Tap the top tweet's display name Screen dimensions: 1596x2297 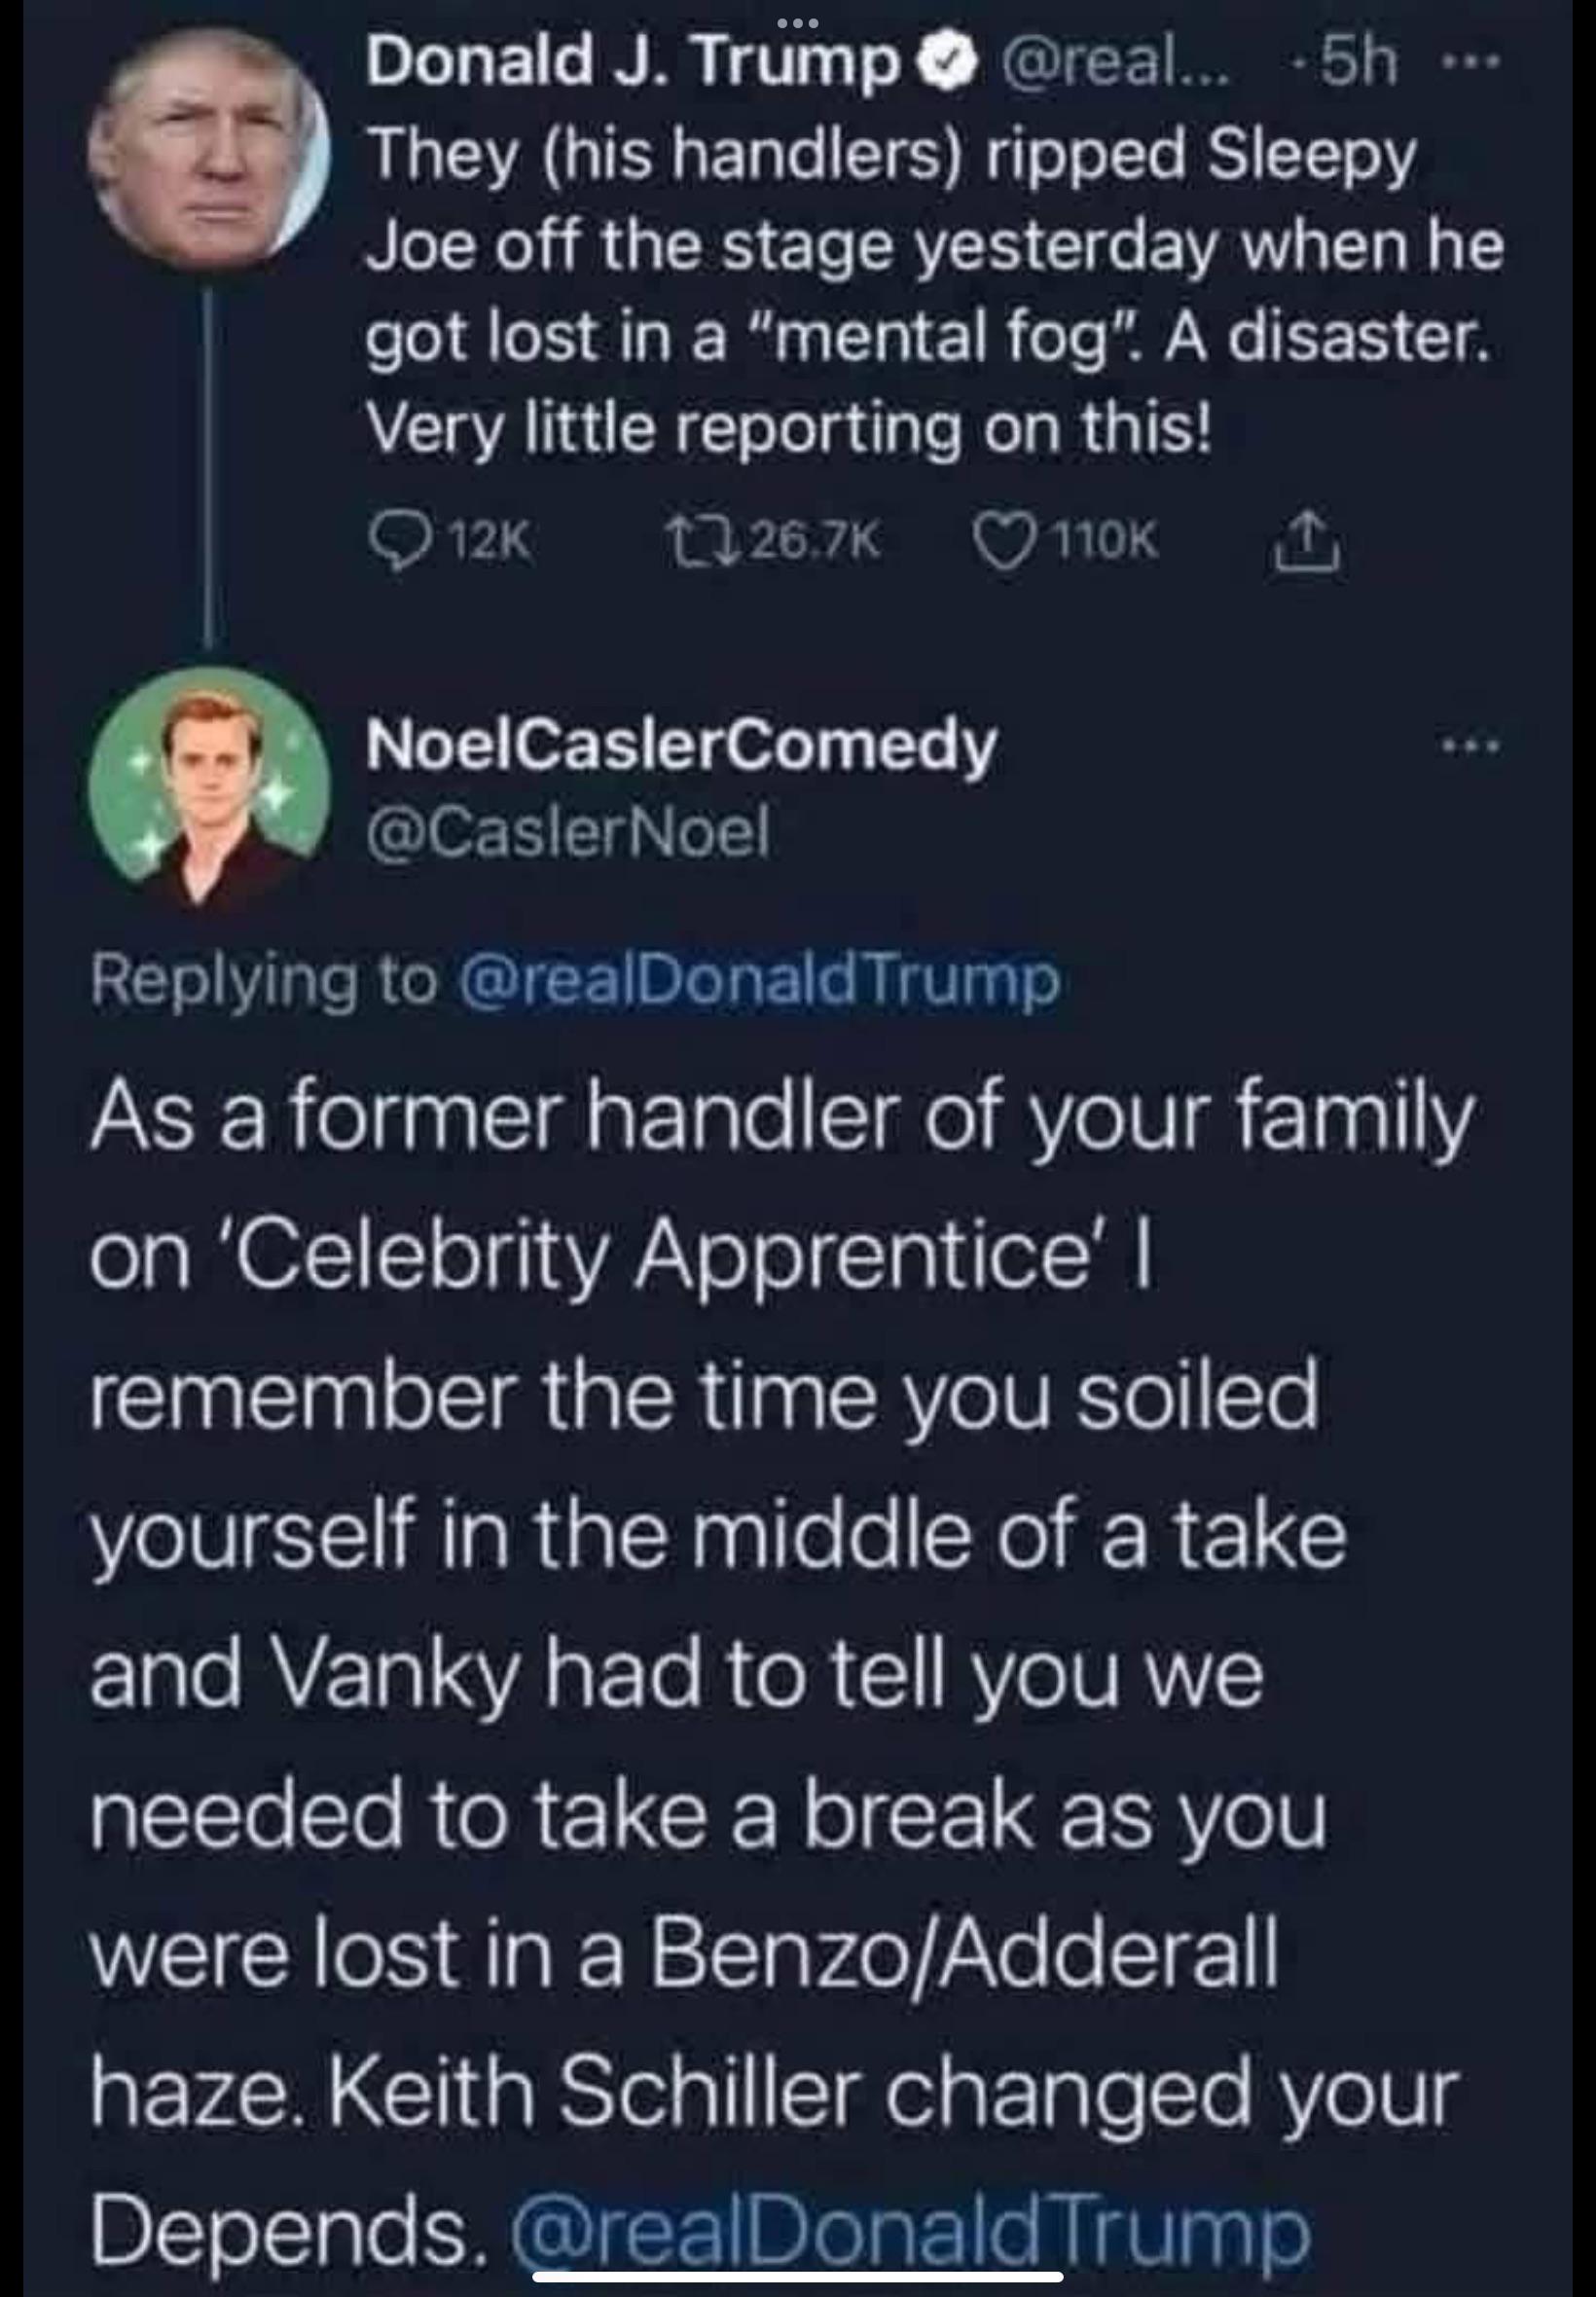[634, 65]
